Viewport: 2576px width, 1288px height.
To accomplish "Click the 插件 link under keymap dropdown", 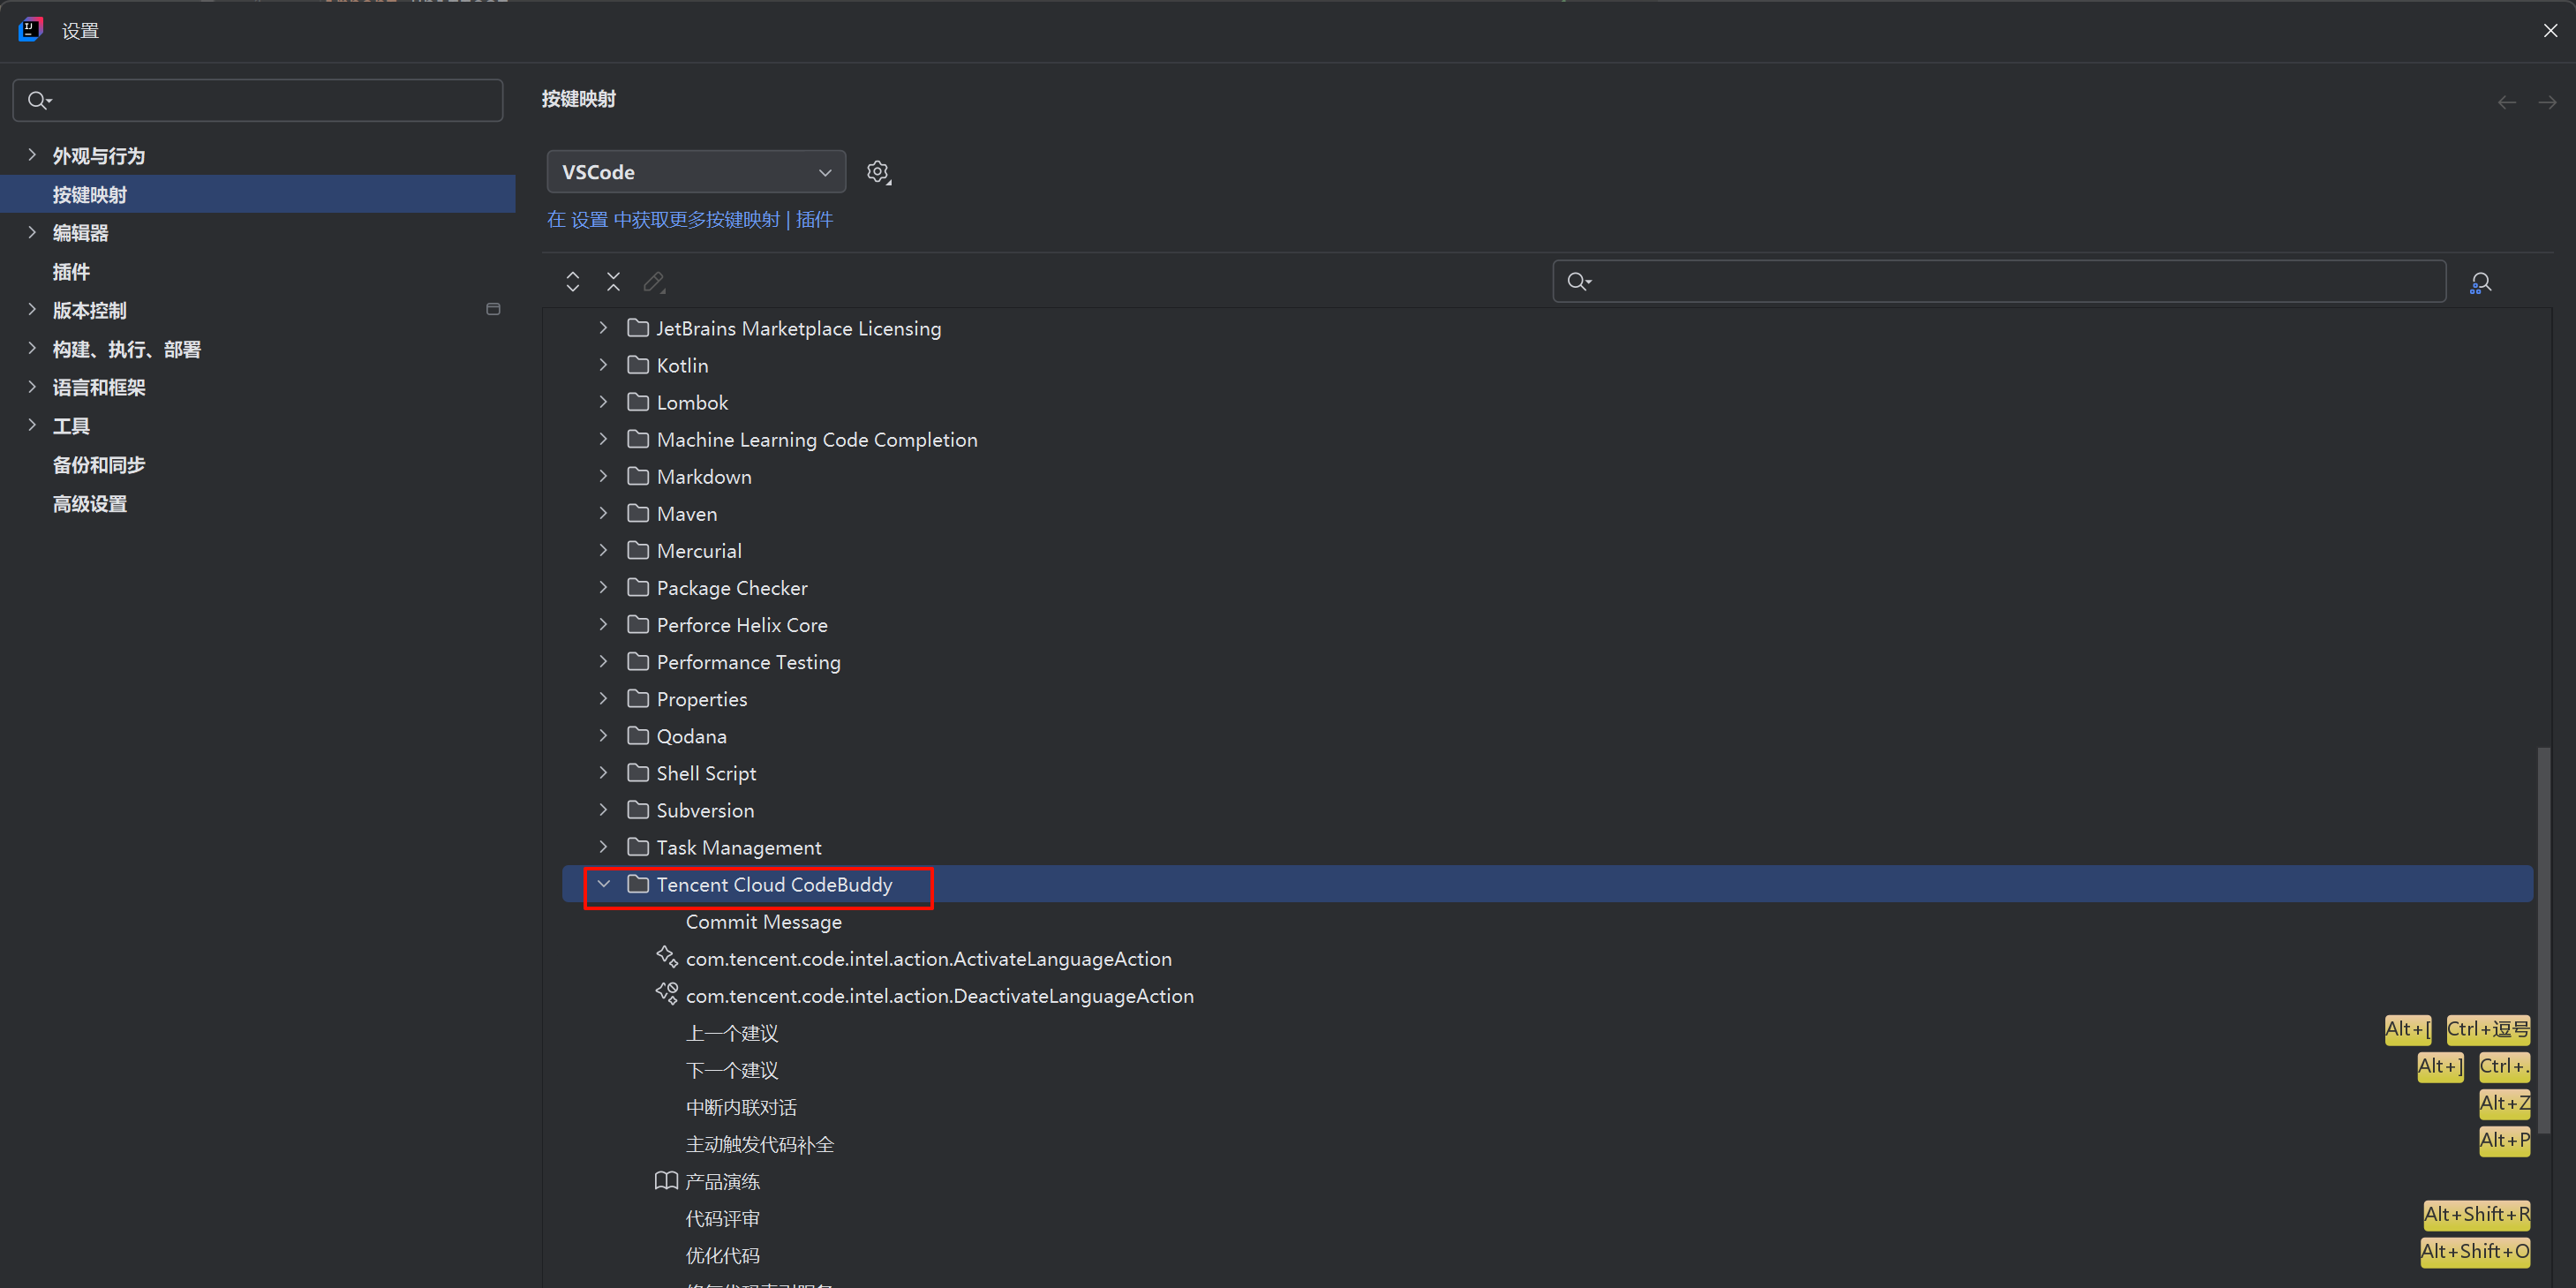I will coord(814,219).
